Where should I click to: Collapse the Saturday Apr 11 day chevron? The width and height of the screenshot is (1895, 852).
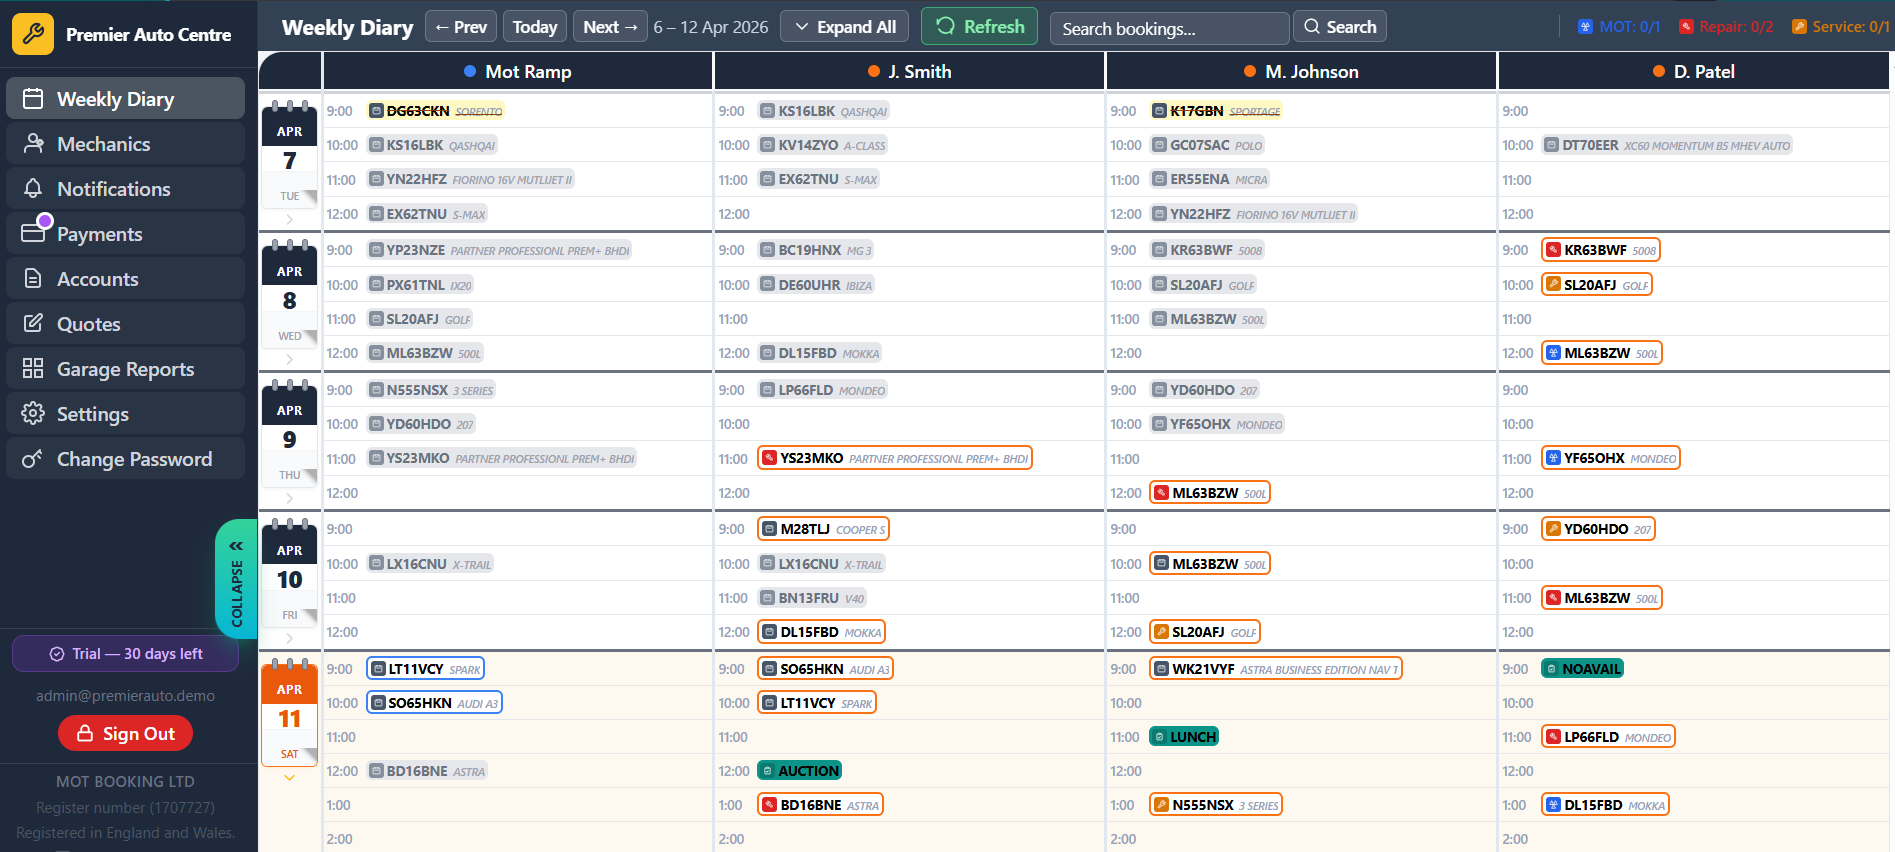coord(289,778)
